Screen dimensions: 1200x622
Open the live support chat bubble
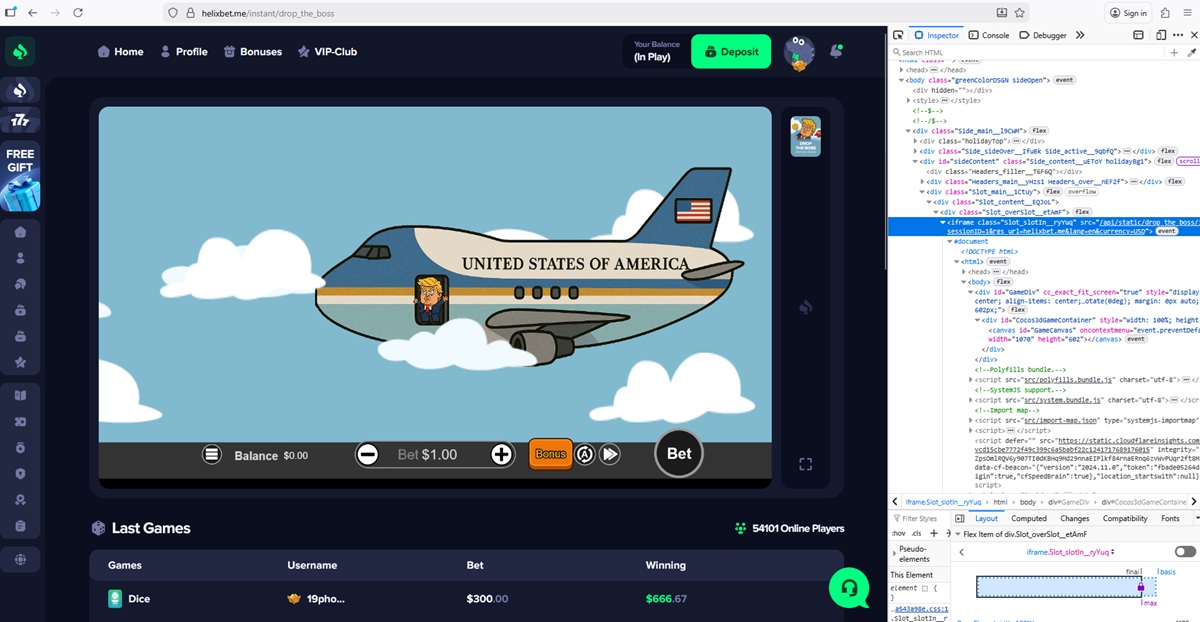point(848,588)
